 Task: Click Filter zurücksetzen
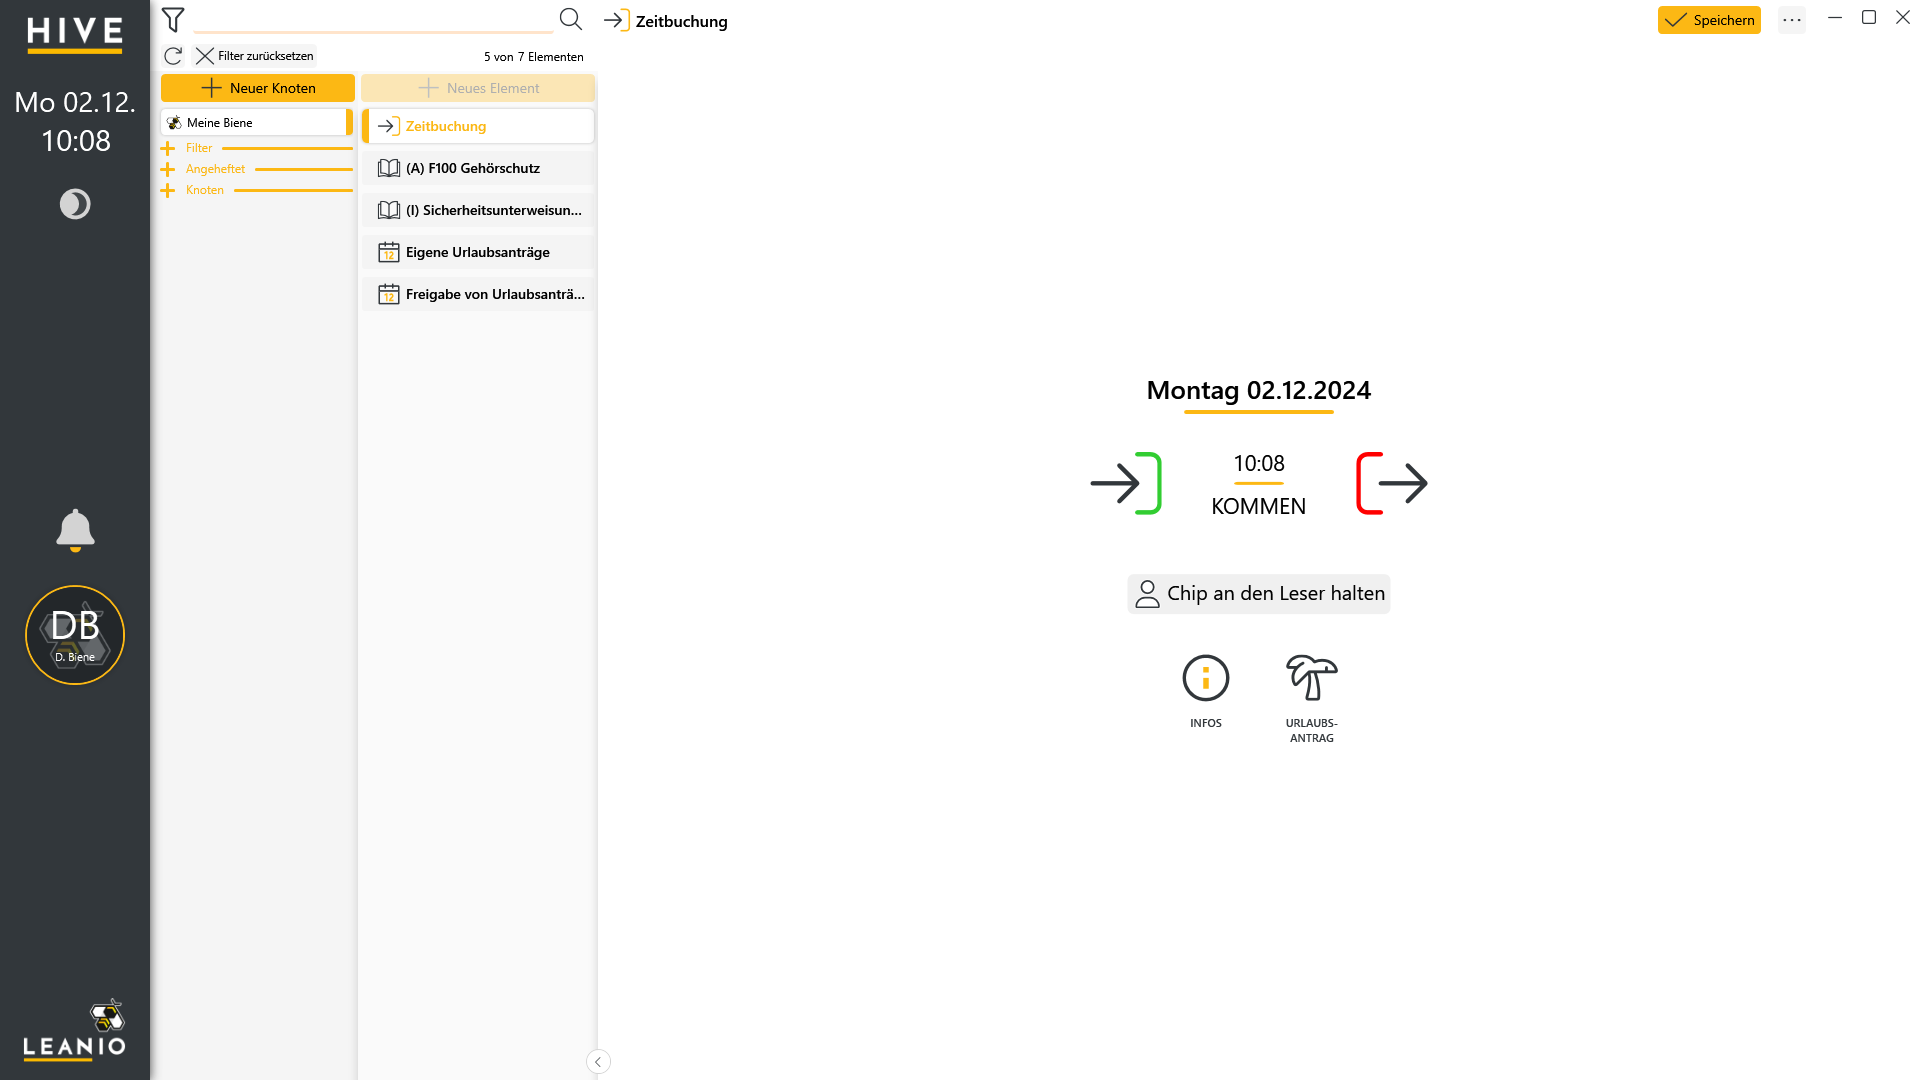(255, 56)
